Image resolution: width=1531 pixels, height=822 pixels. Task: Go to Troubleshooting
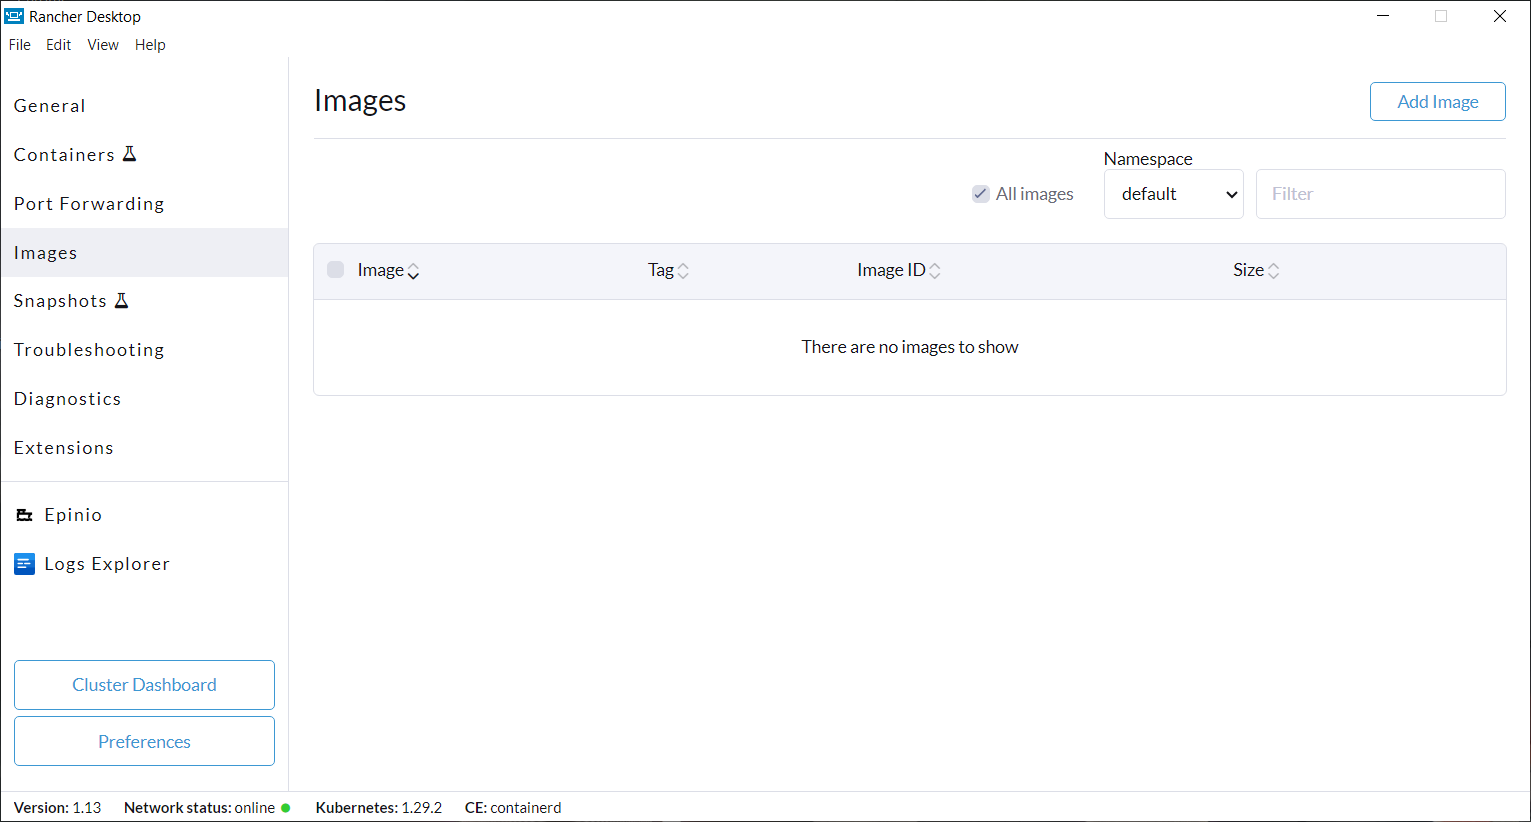144,350
